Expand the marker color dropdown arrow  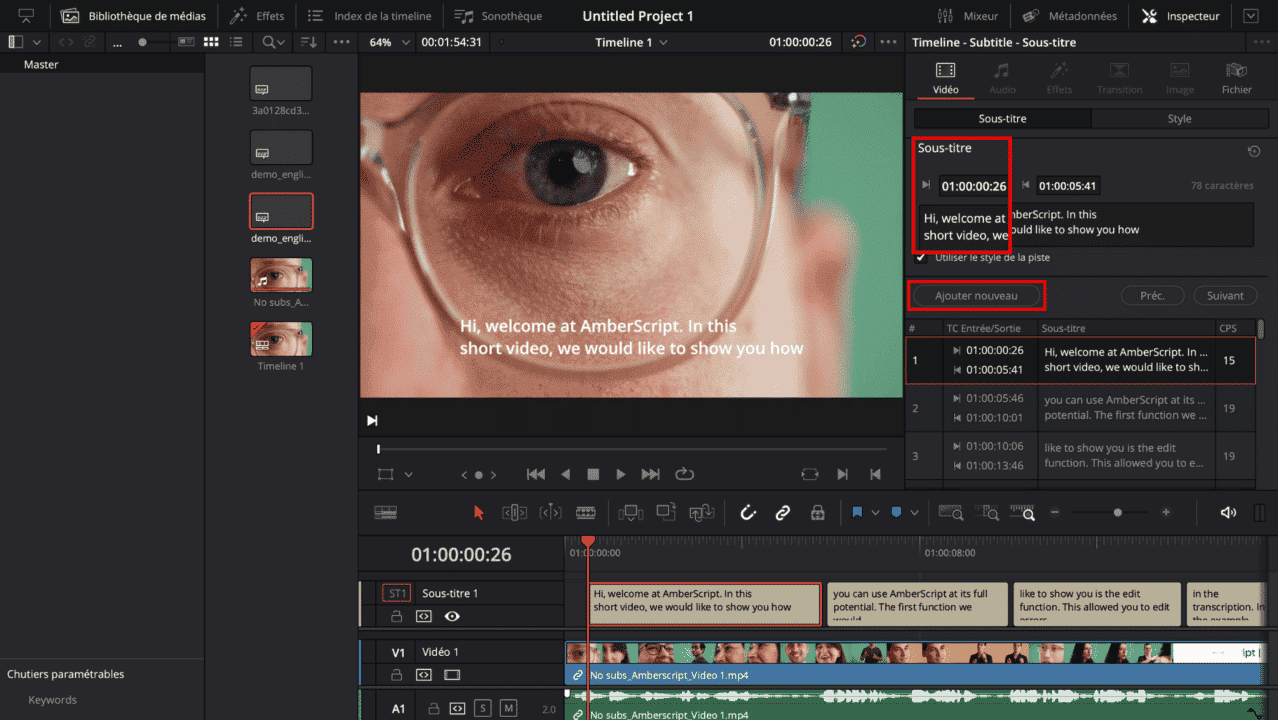tap(915, 512)
